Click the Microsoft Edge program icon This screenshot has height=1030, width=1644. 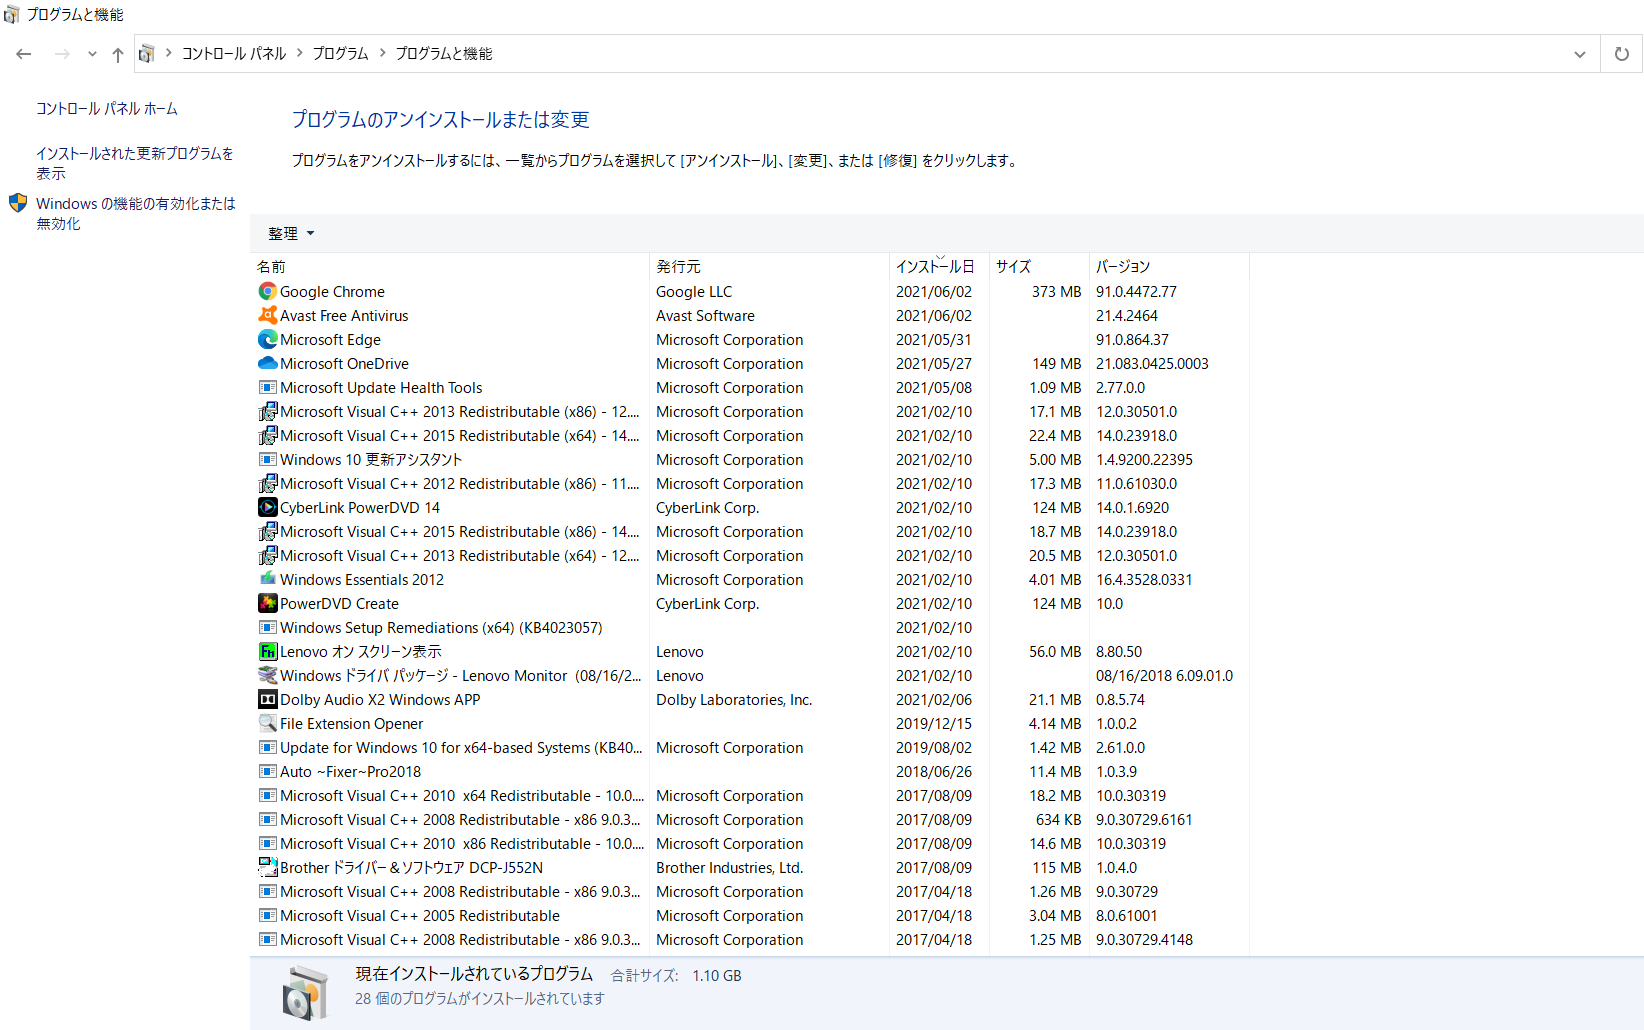pos(267,340)
